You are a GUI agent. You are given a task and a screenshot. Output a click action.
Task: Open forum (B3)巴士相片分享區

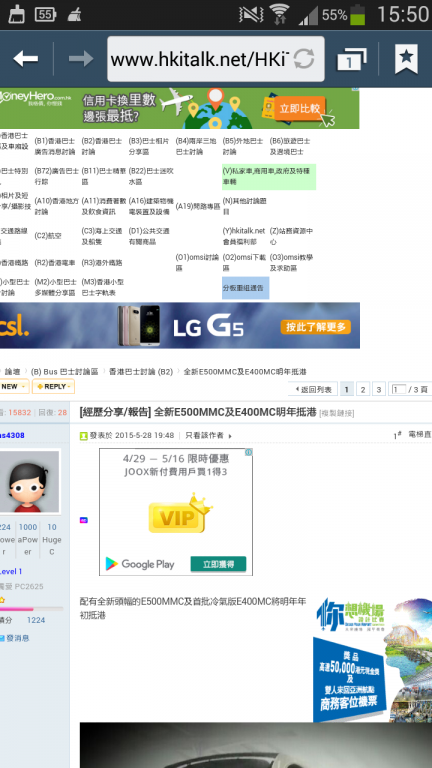[x=149, y=146]
